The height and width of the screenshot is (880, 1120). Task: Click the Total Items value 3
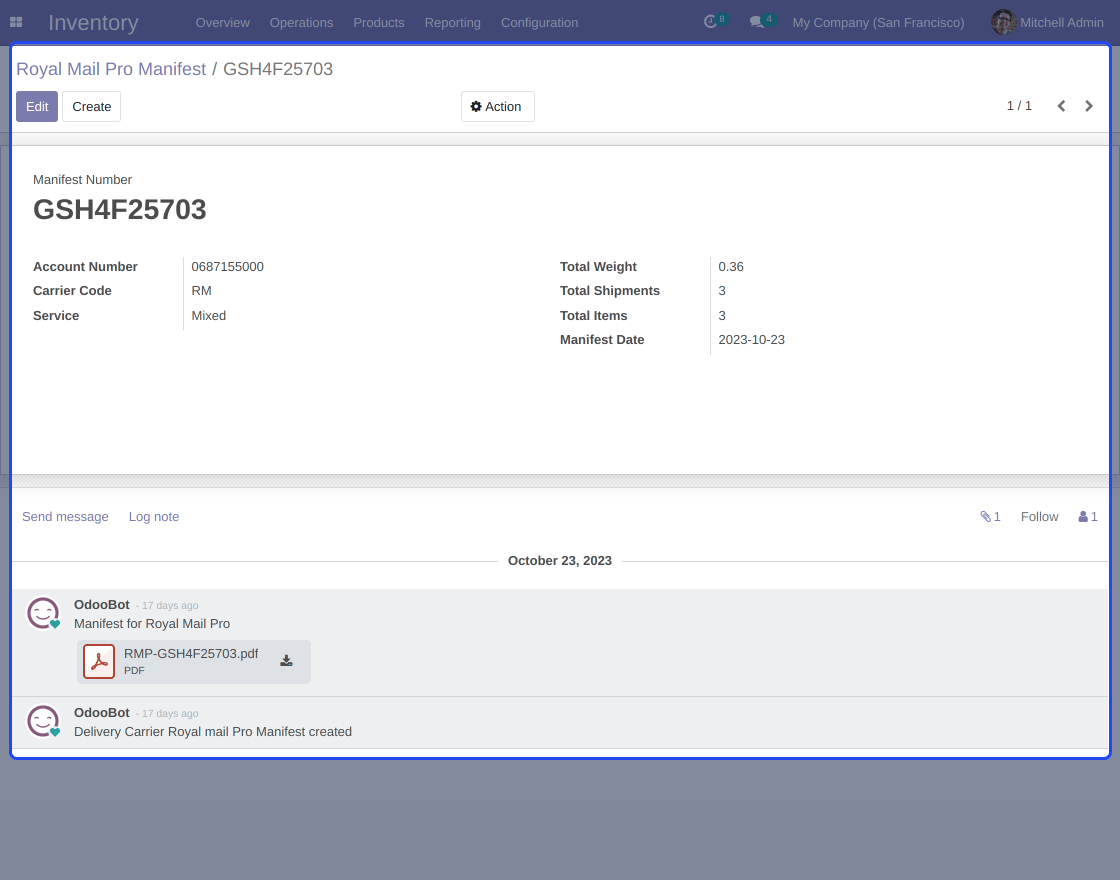click(722, 316)
